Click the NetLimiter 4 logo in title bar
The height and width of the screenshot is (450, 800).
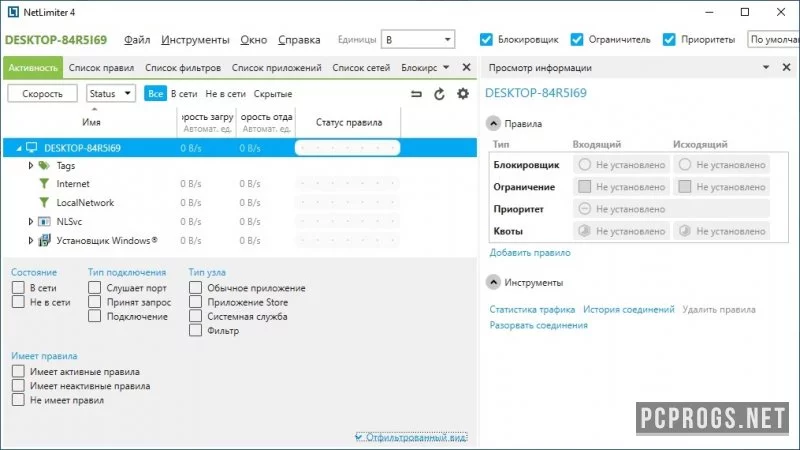click(x=13, y=12)
